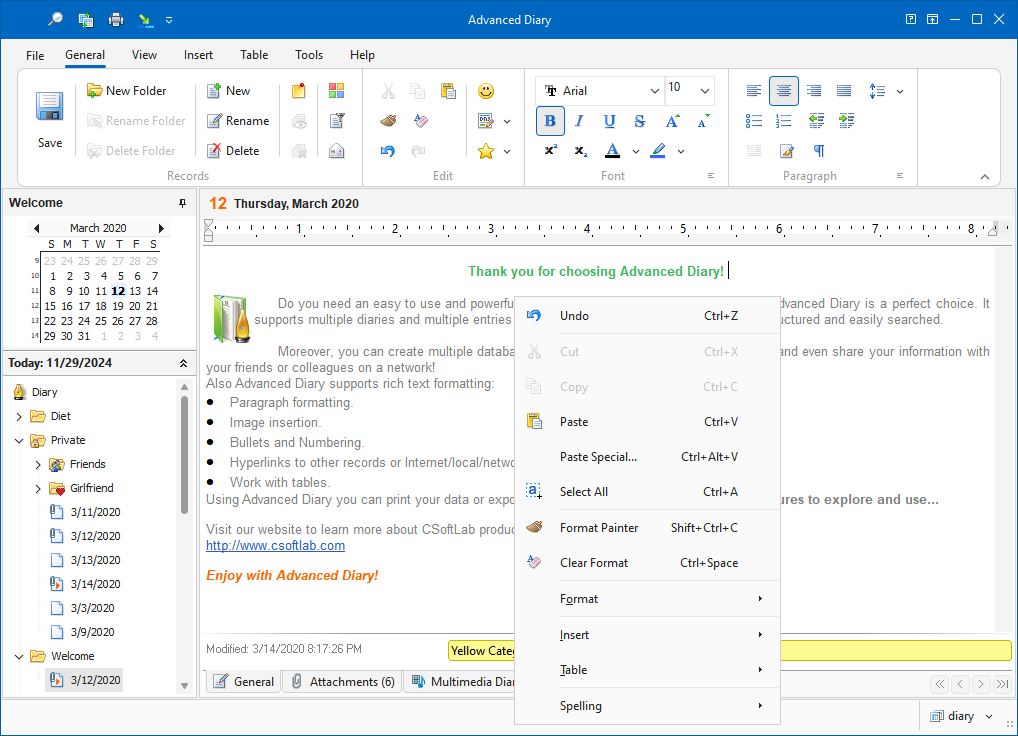The width and height of the screenshot is (1018, 736).
Task: Open Spelling submenu in context menu
Action: [x=647, y=705]
